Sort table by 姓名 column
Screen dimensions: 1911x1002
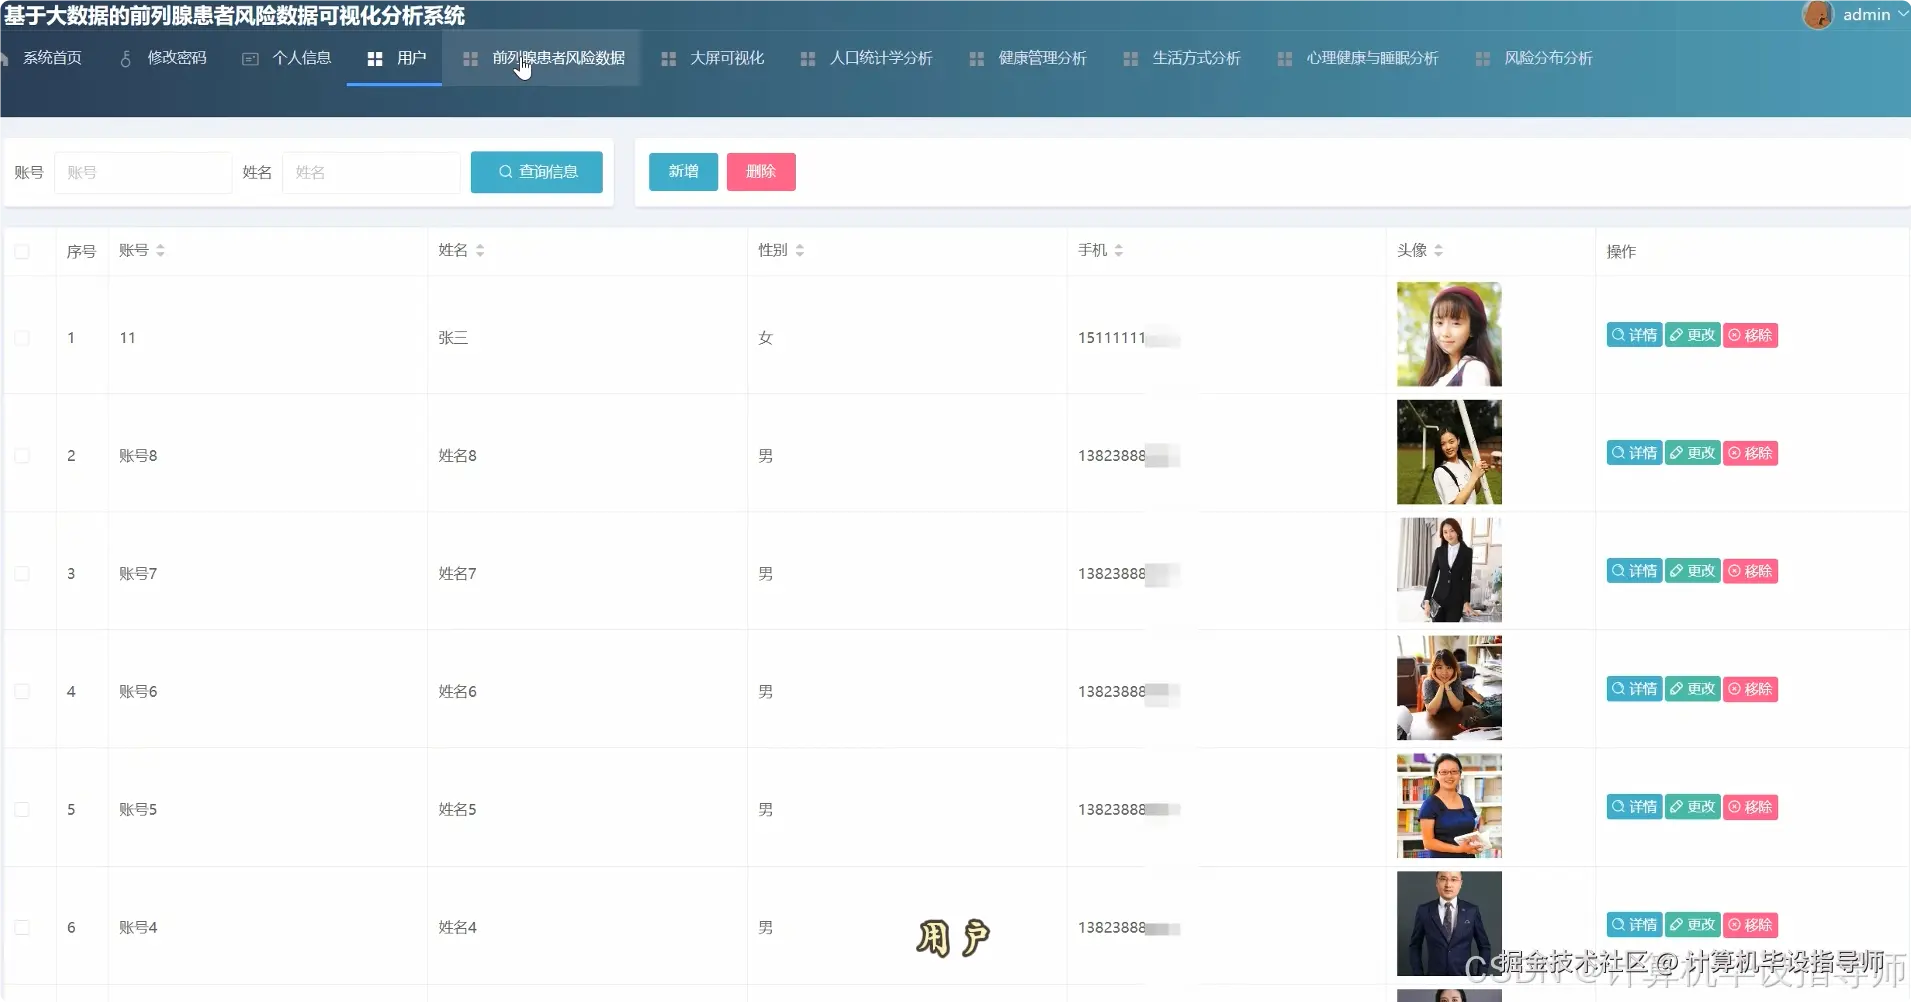(x=480, y=250)
